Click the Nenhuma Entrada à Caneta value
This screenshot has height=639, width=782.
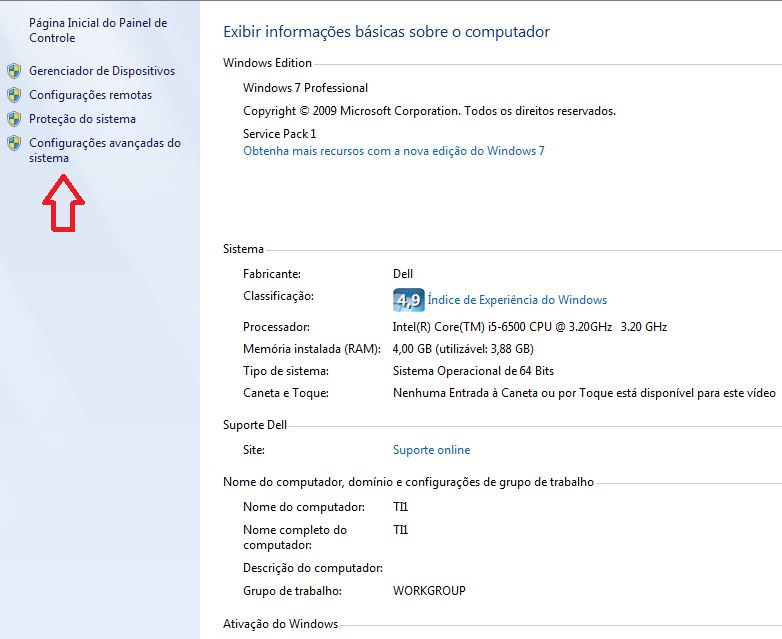584,393
